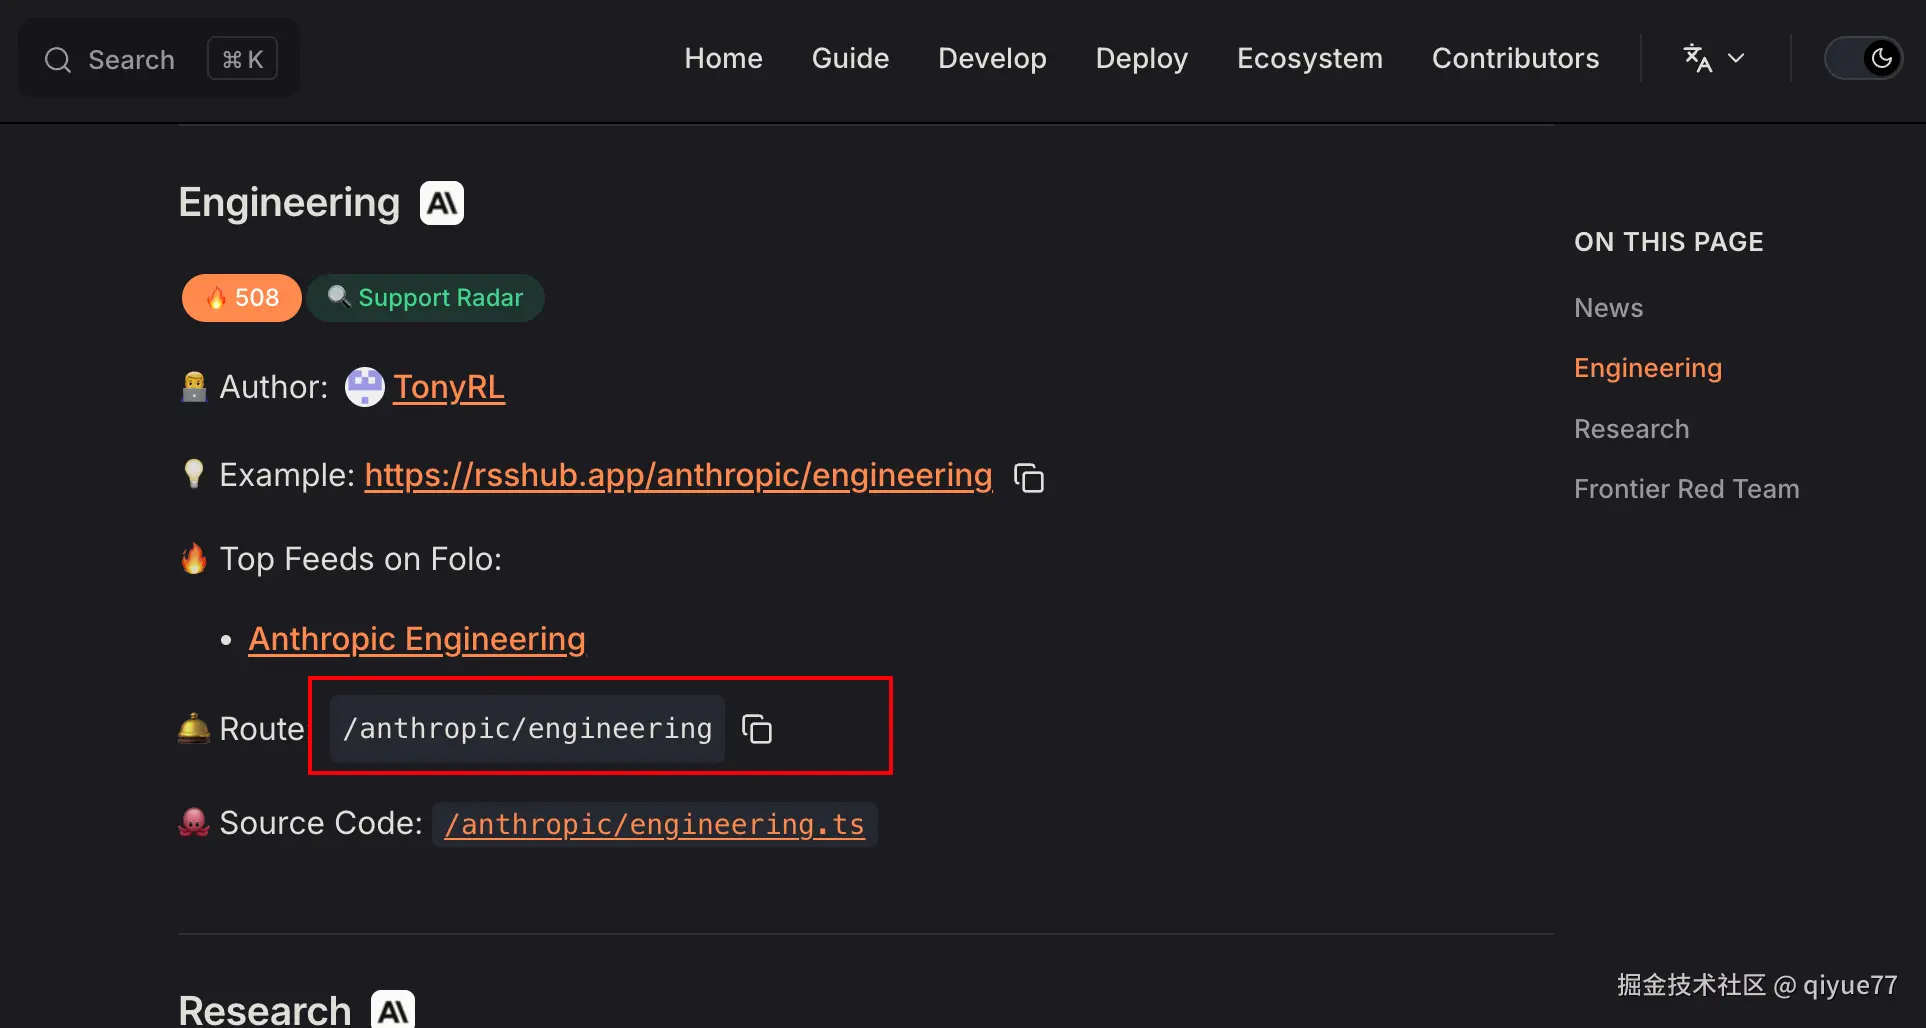Screen dimensions: 1926x1028
Task: Click the moon icon in theme switch
Action: click(1881, 58)
